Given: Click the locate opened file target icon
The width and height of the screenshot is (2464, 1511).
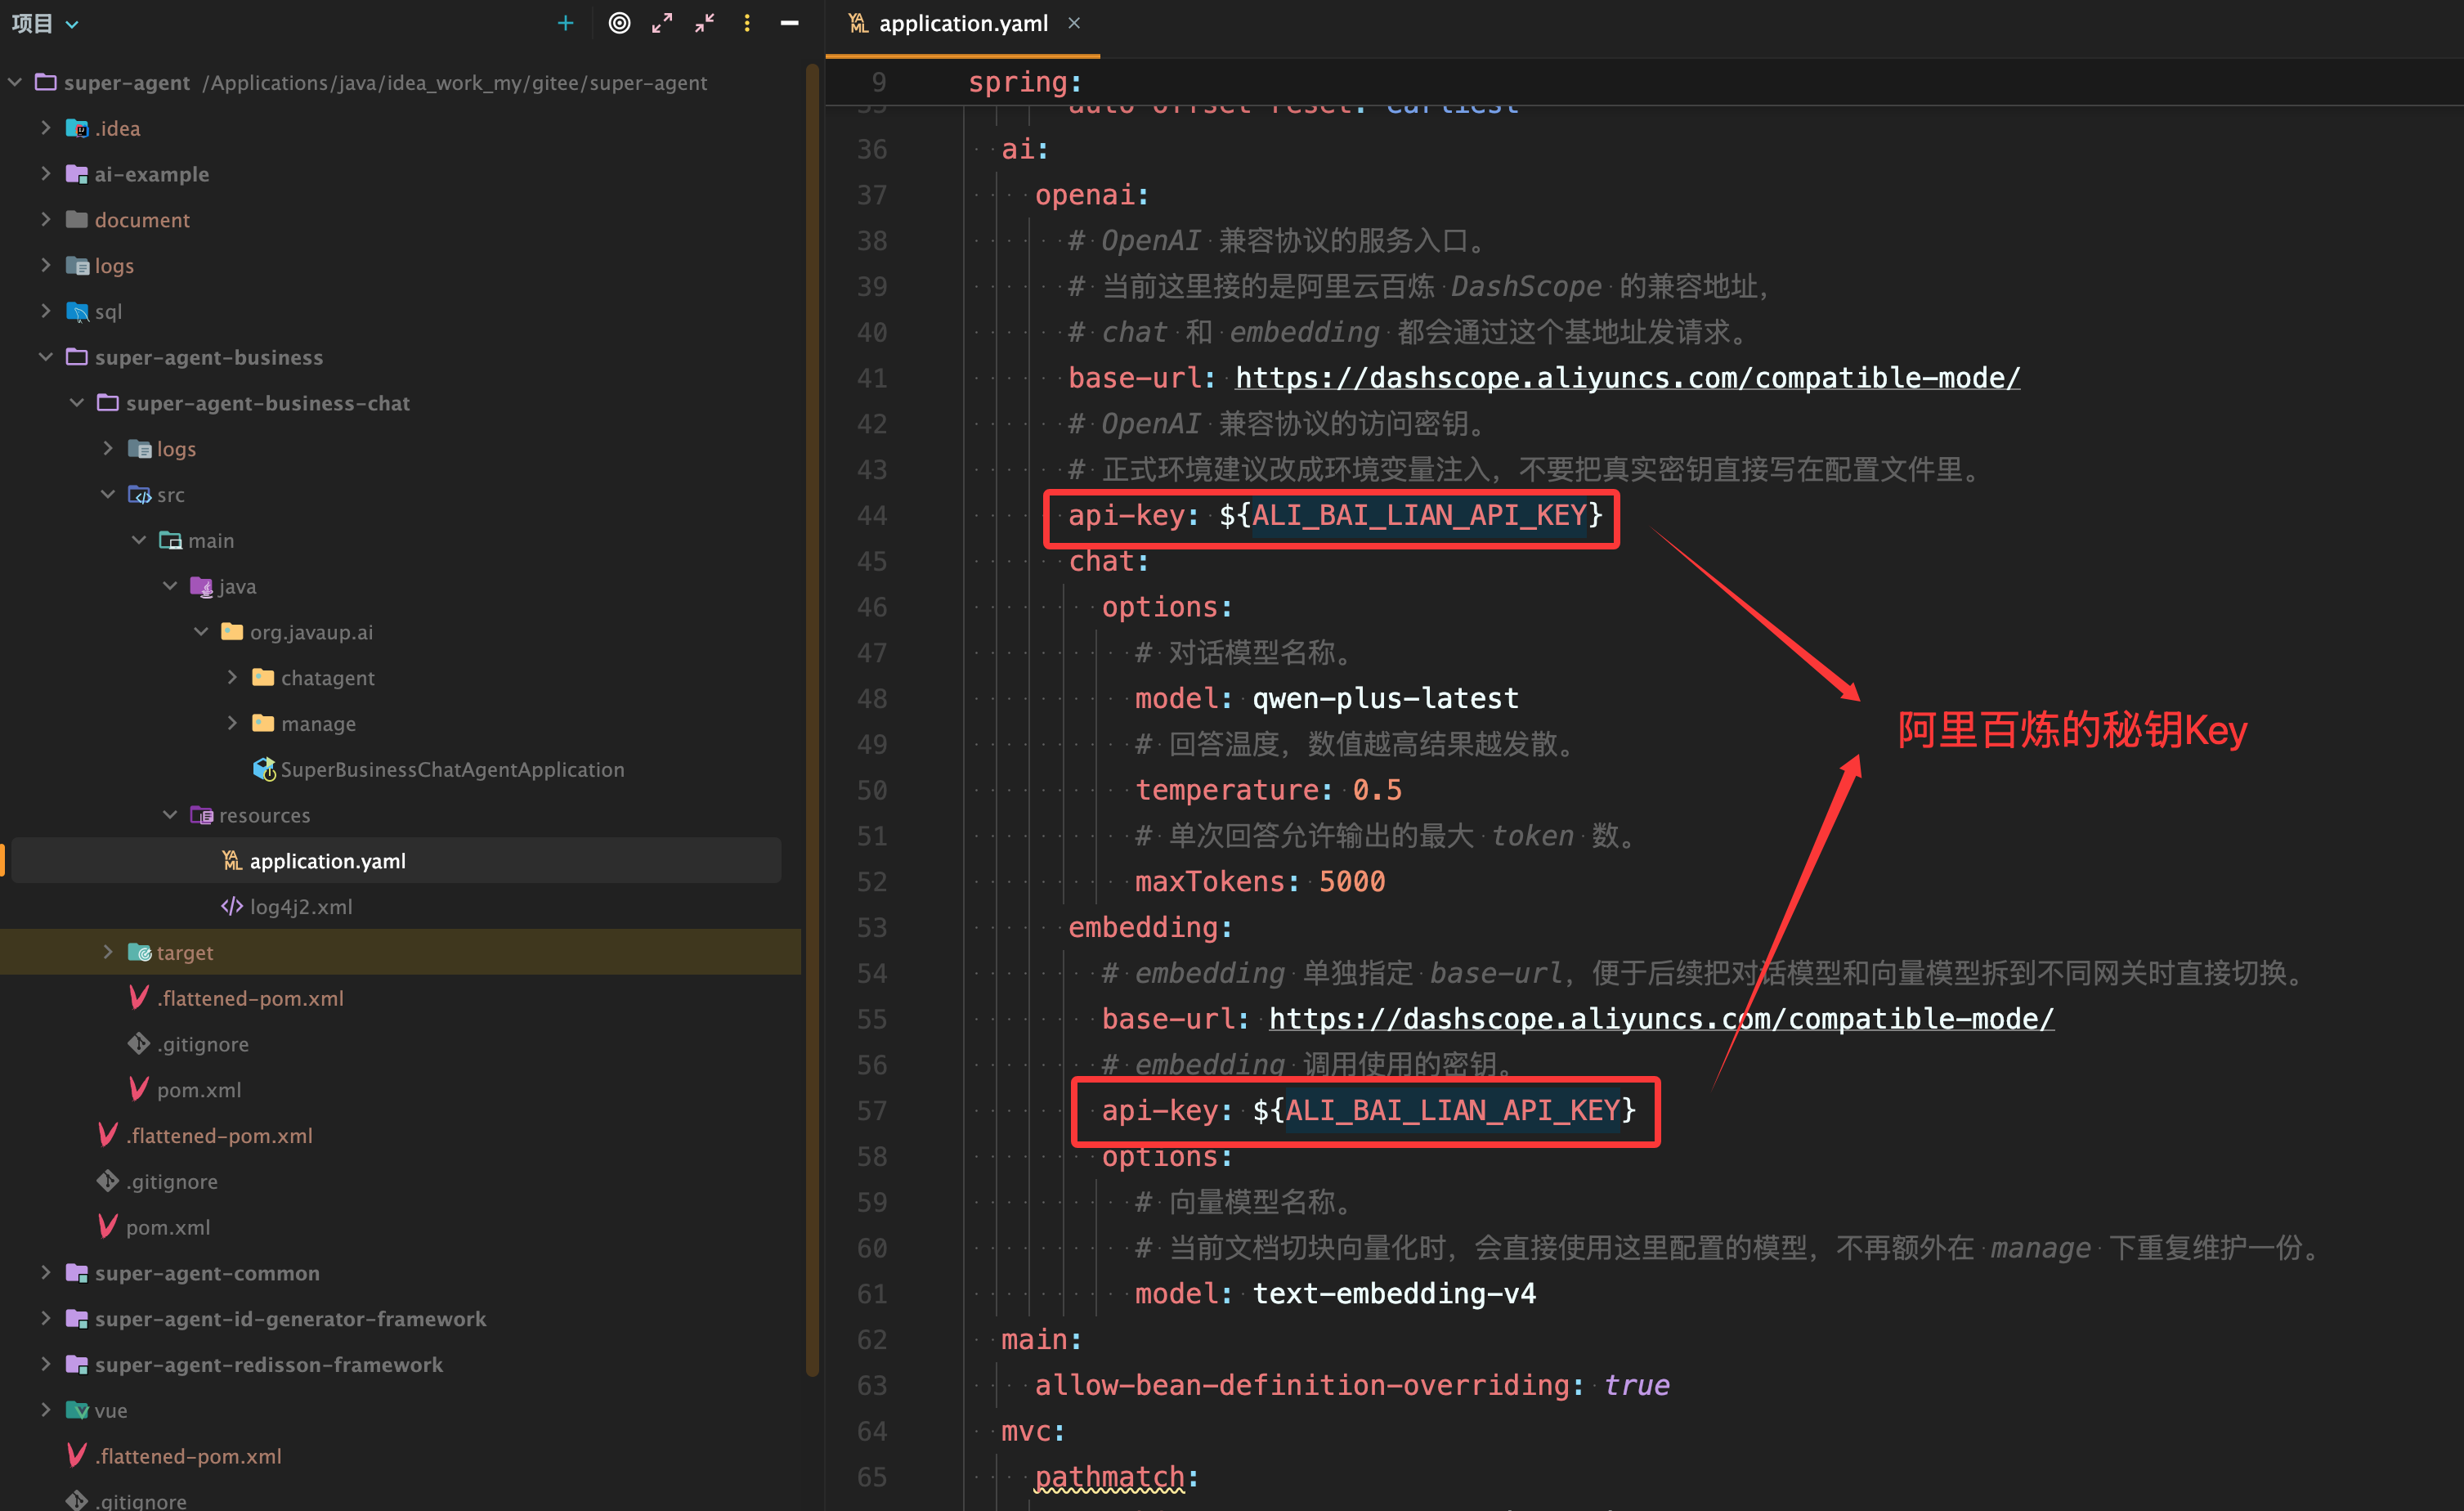Looking at the screenshot, I should pyautogui.click(x=619, y=23).
